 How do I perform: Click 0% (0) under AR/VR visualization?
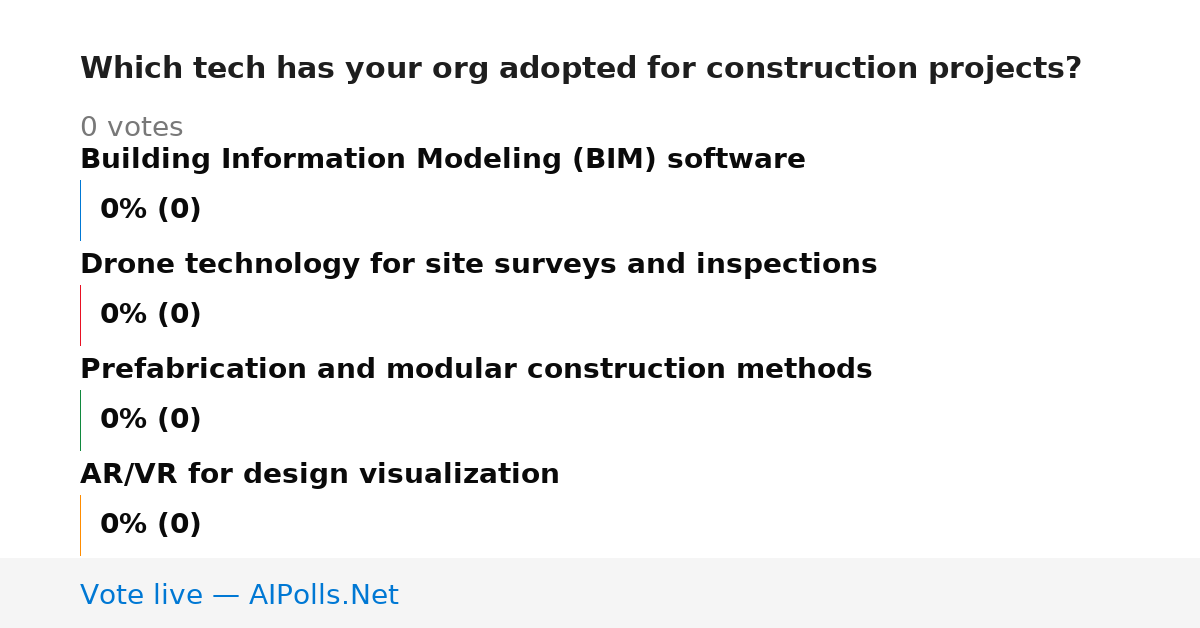point(151,525)
